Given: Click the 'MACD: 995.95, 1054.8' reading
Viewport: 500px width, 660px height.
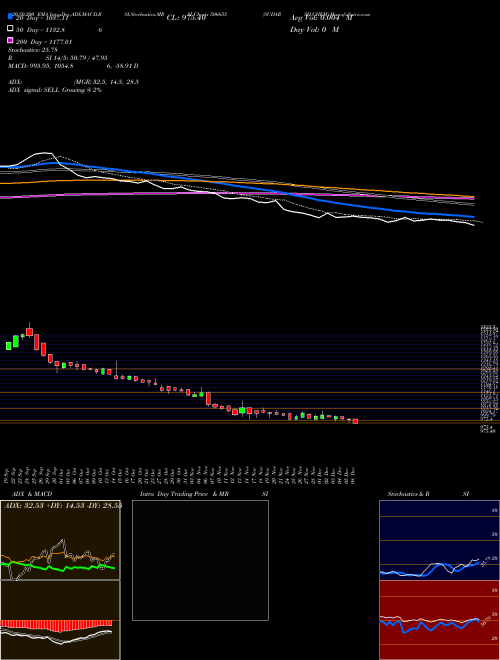Looking at the screenshot, I should 40,66.
